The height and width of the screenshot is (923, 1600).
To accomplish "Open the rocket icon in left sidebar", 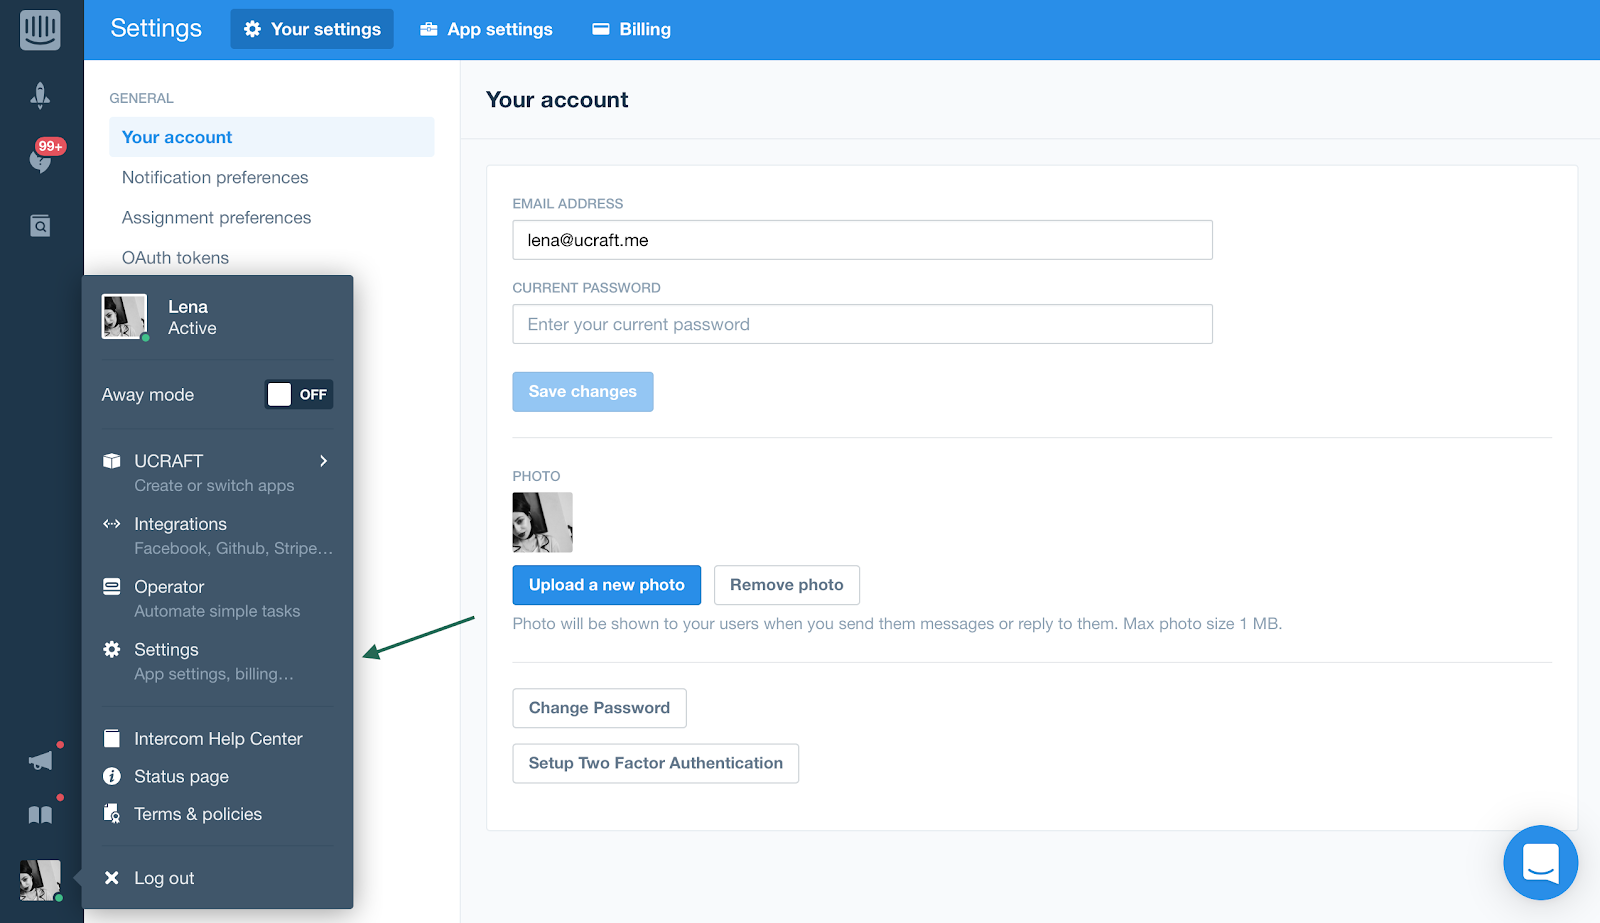I will (x=40, y=95).
